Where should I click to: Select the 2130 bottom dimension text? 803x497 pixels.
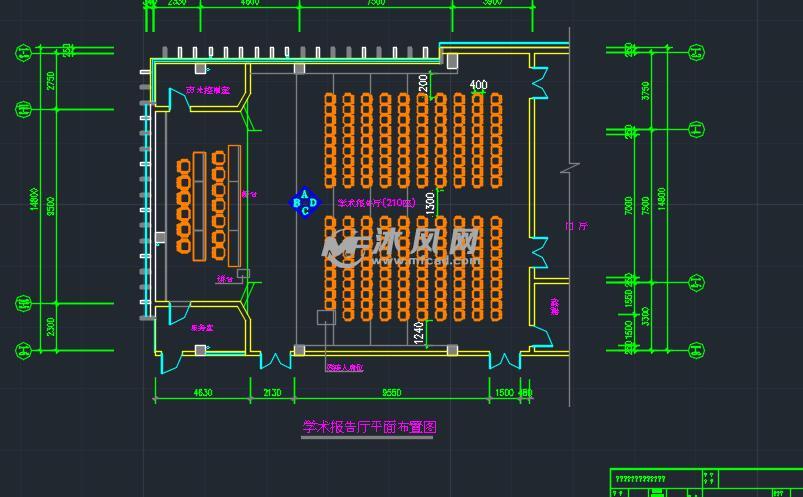(271, 393)
